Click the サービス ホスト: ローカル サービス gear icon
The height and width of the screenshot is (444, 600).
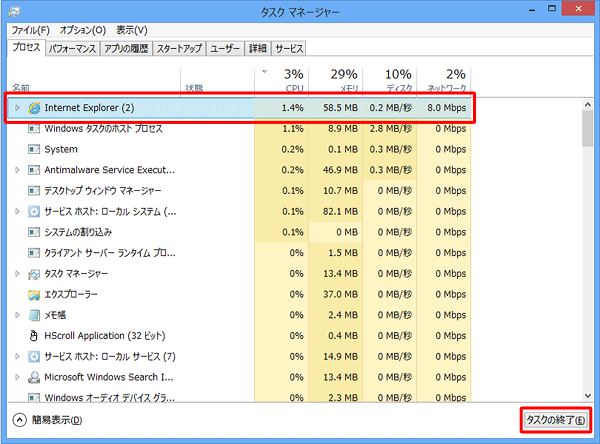34,357
